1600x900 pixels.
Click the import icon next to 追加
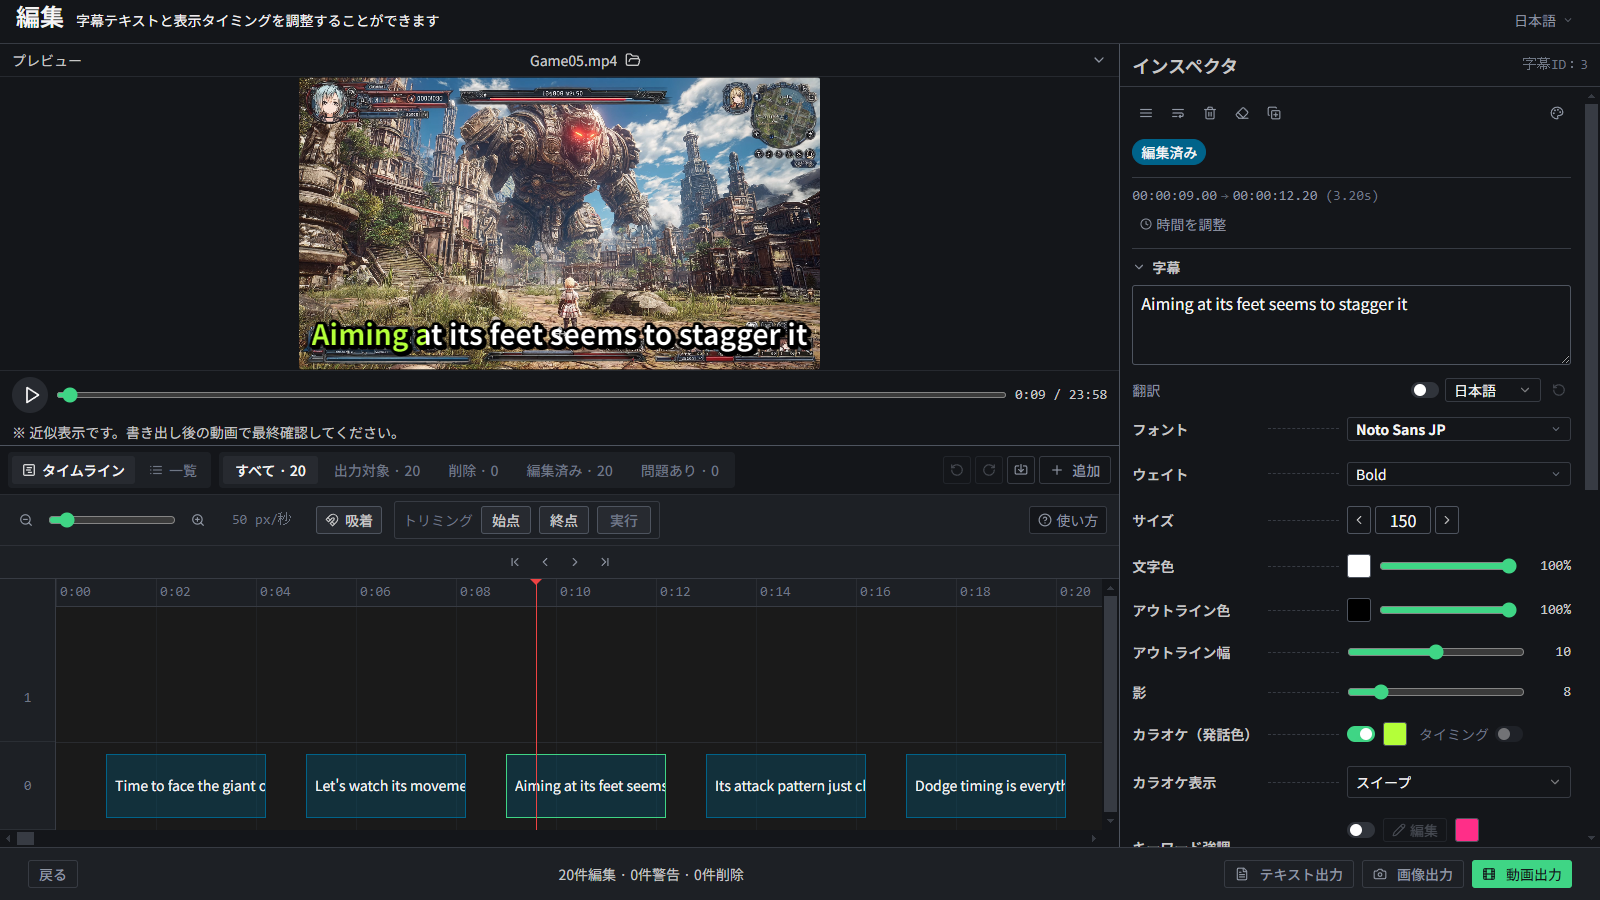coord(1021,470)
